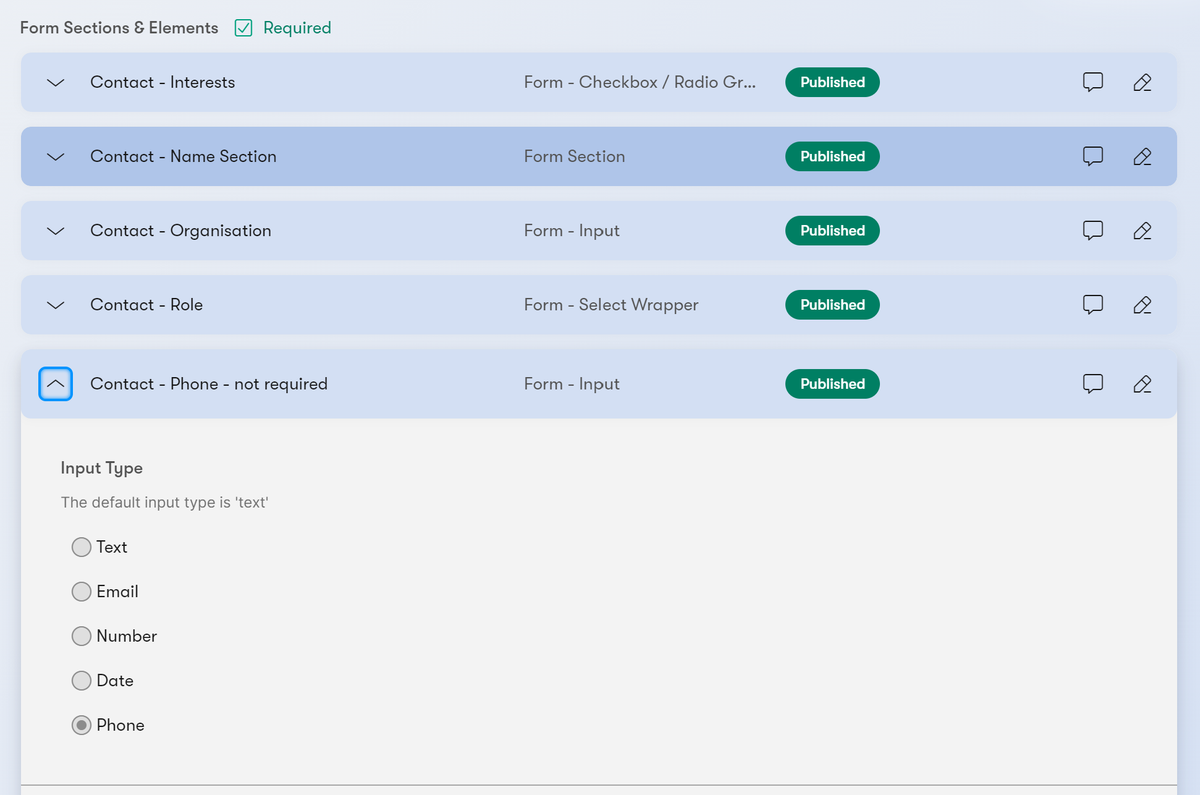Open comments on Contact - Phone row
The image size is (1200, 795).
coord(1092,383)
